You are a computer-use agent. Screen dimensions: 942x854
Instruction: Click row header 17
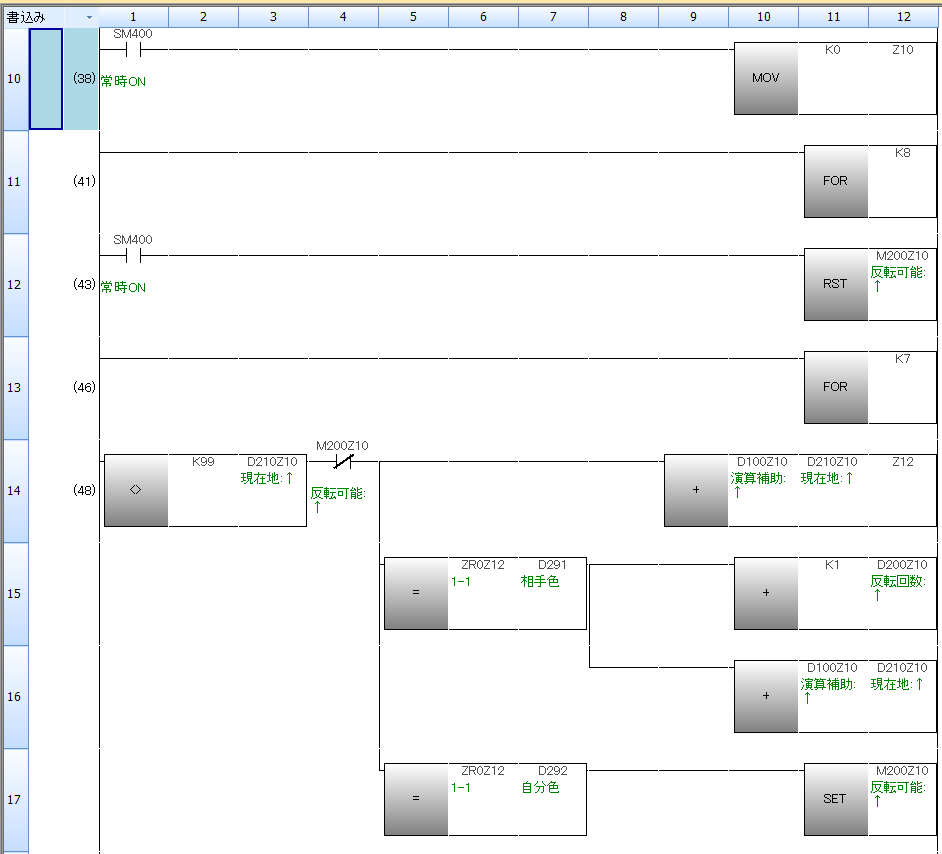(x=14, y=799)
